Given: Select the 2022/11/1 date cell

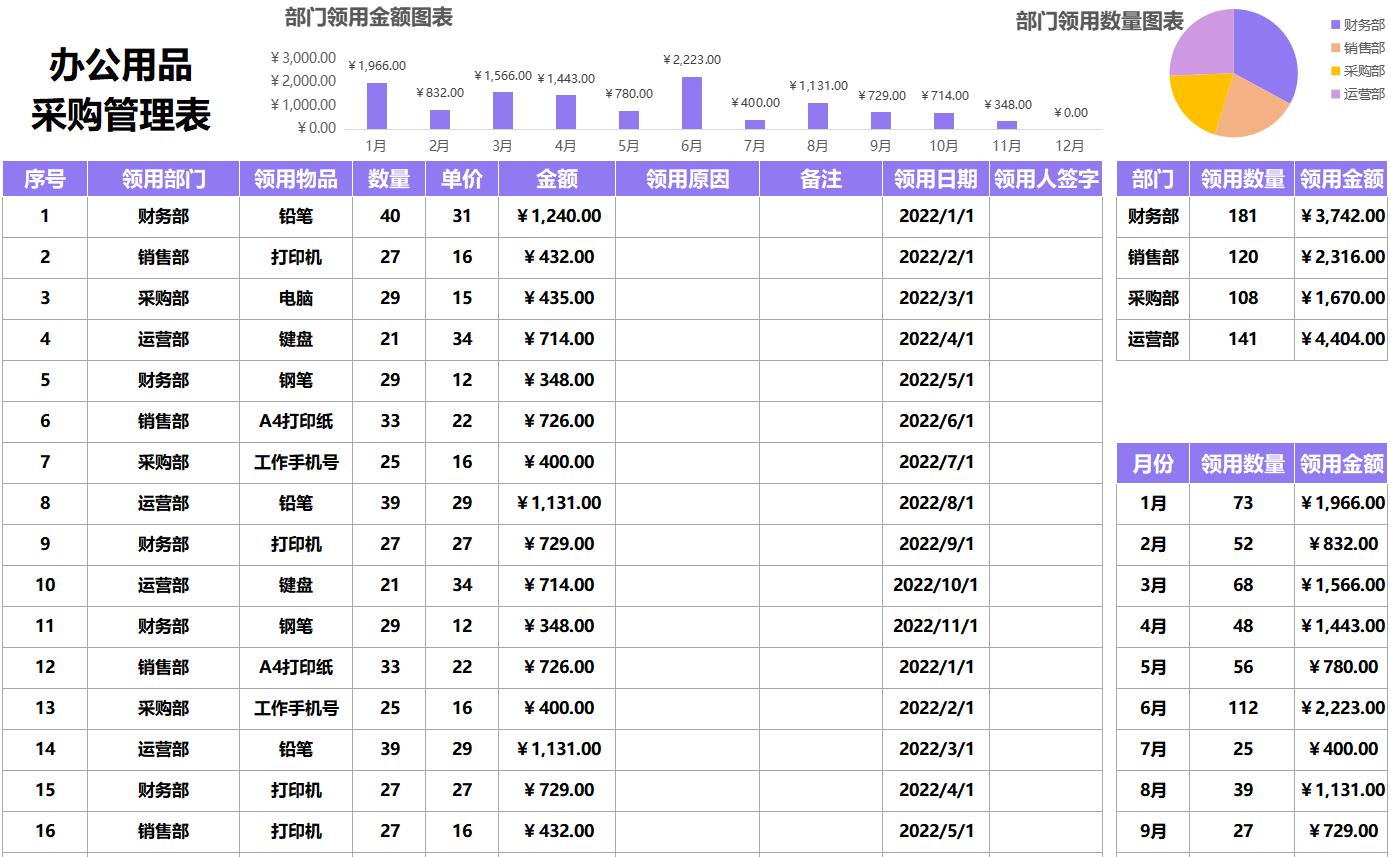Looking at the screenshot, I should 936,626.
